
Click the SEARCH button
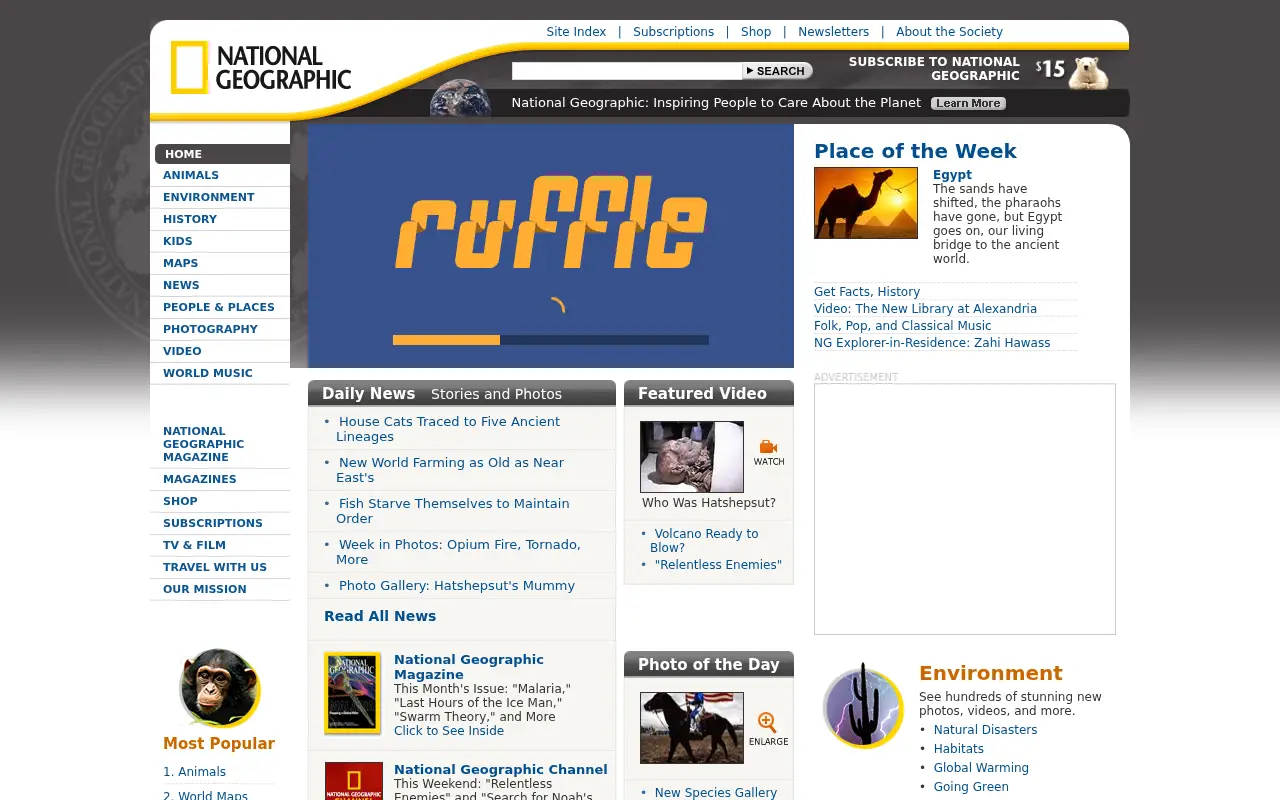(777, 71)
